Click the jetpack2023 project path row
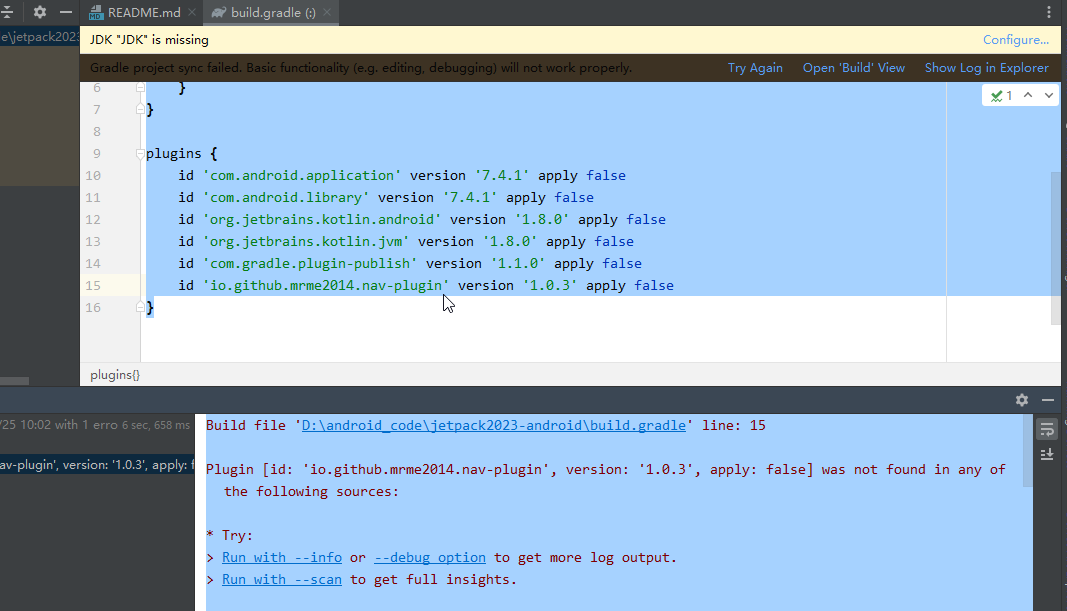 point(40,37)
